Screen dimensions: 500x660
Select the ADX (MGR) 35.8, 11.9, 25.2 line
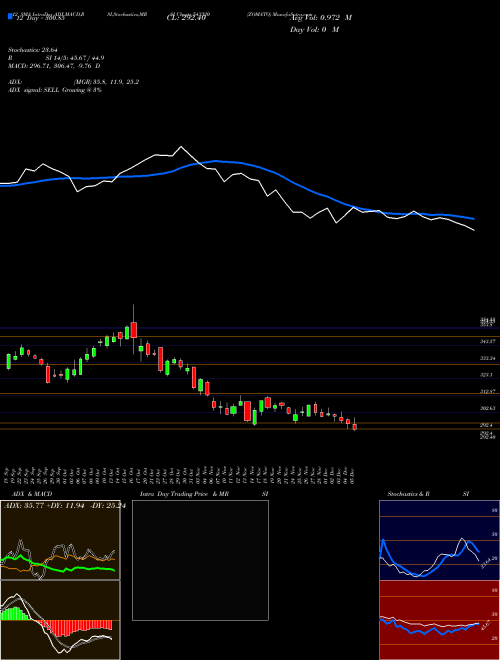(x=74, y=82)
